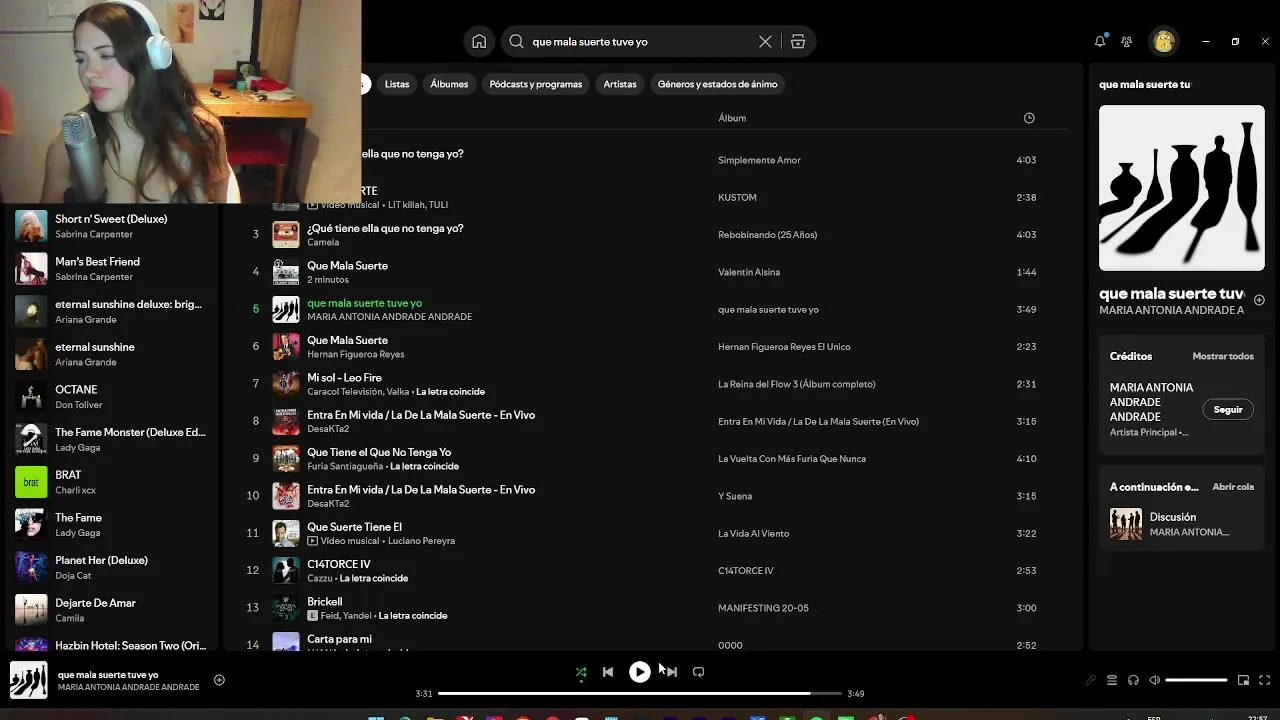The image size is (1280, 720).
Task: Show lyrics via the microphone icon
Action: [1091, 680]
